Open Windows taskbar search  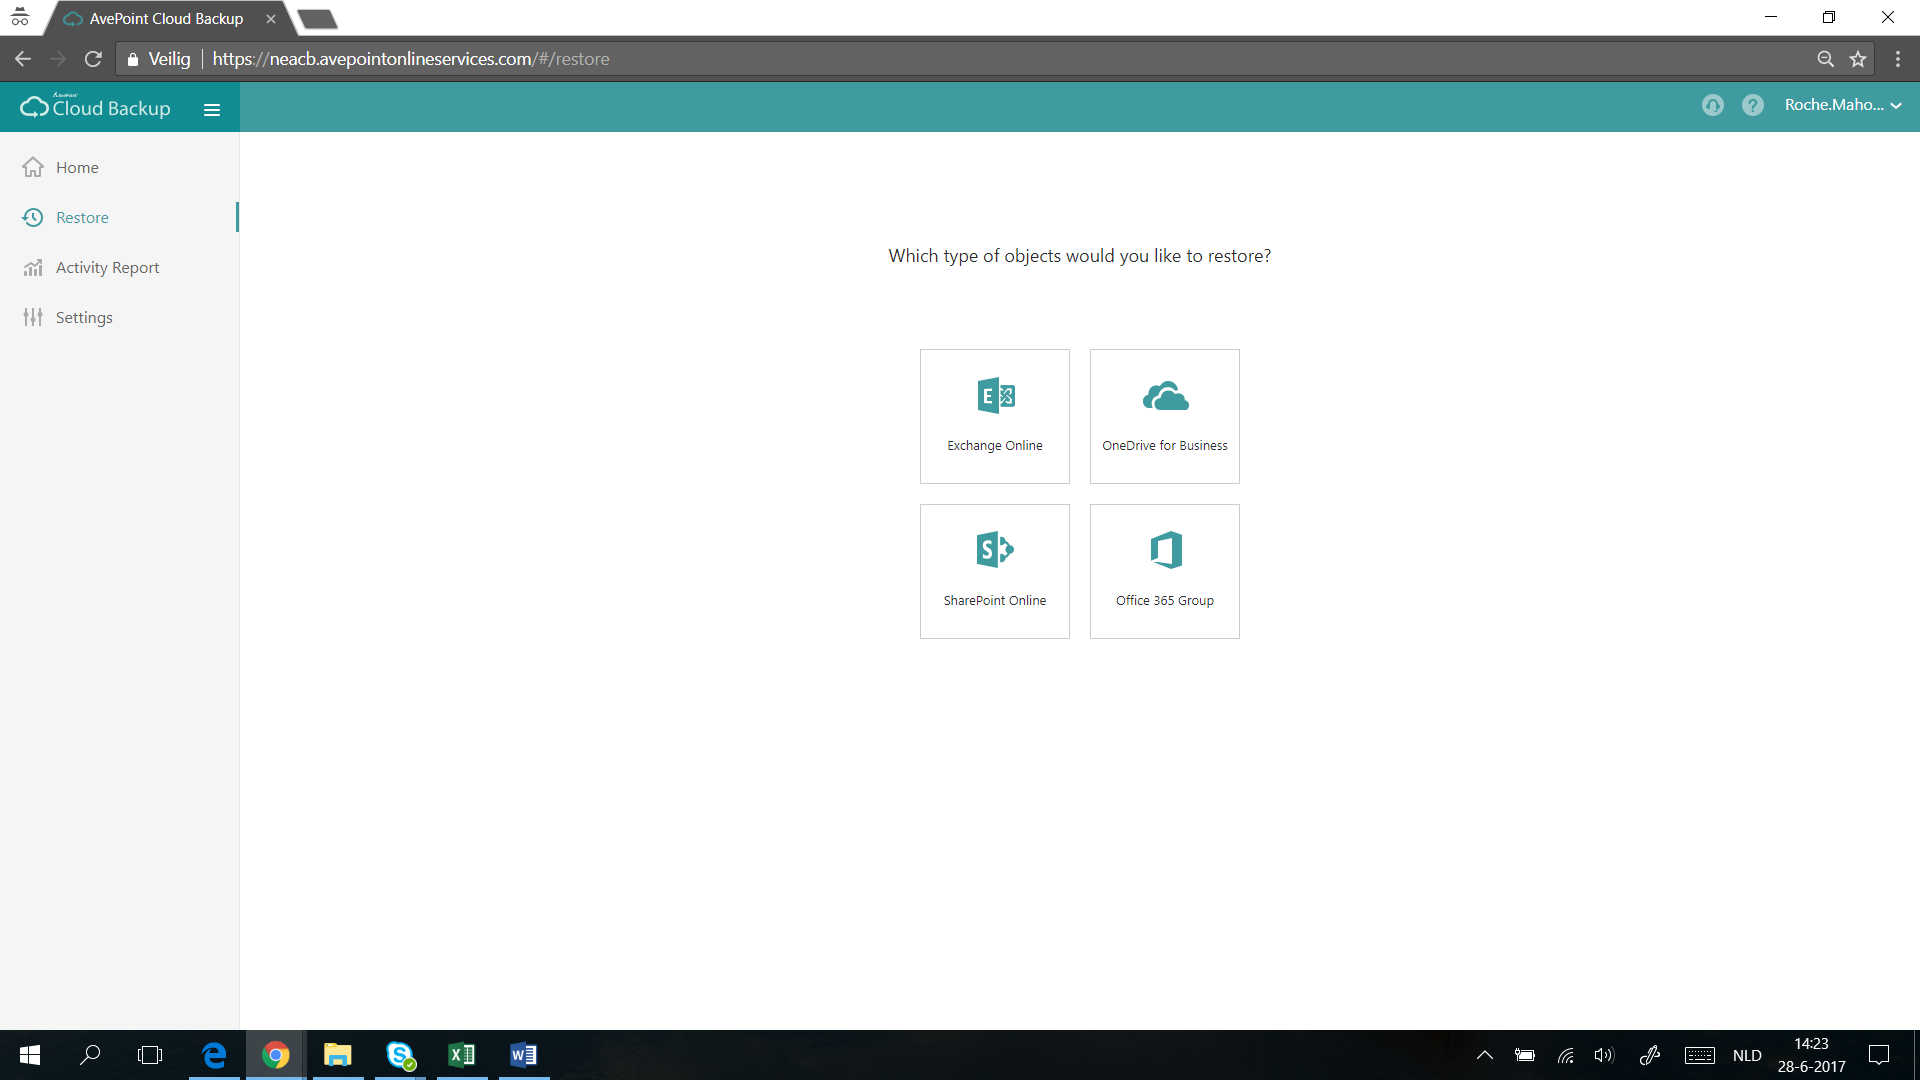[x=90, y=1055]
